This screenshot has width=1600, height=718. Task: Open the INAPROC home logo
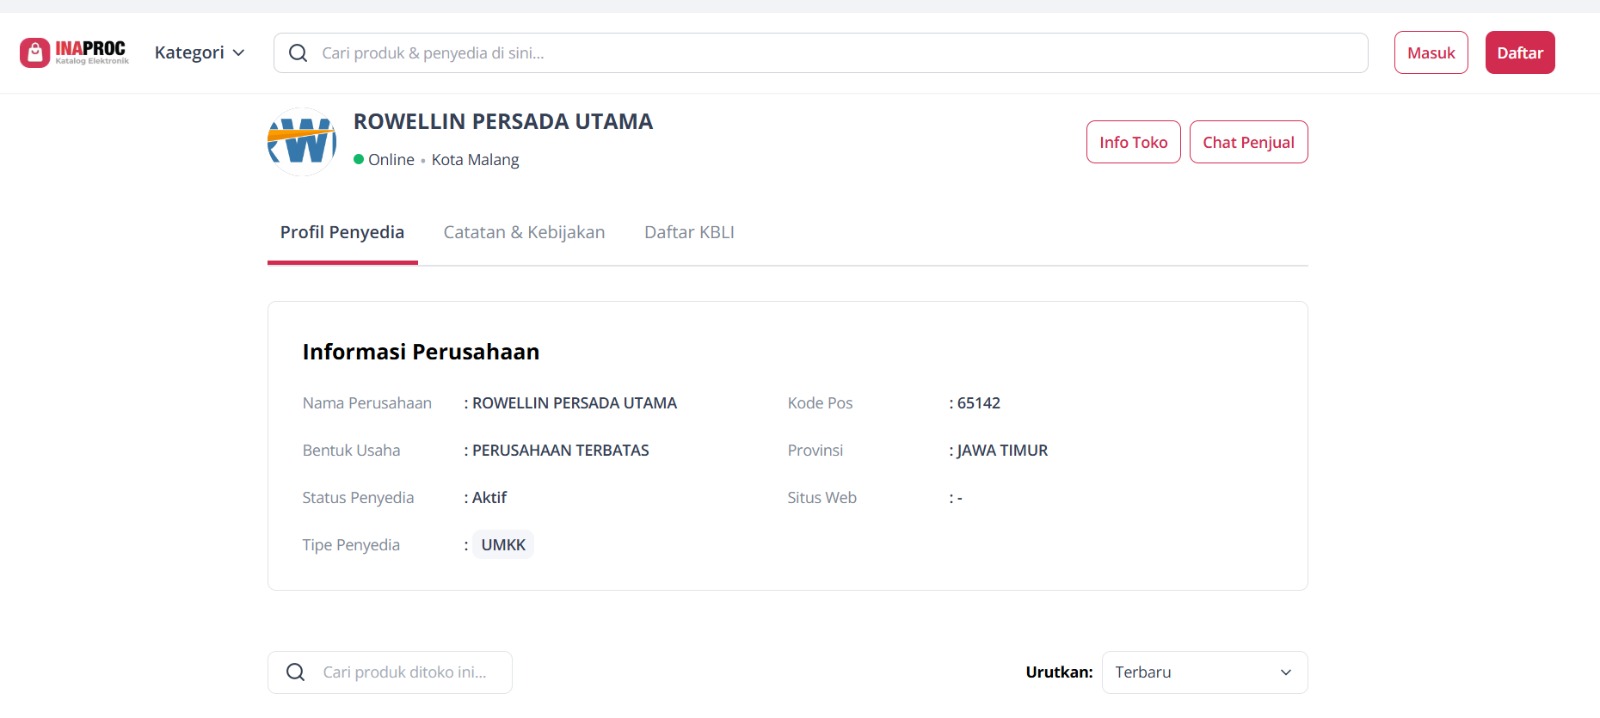(75, 52)
